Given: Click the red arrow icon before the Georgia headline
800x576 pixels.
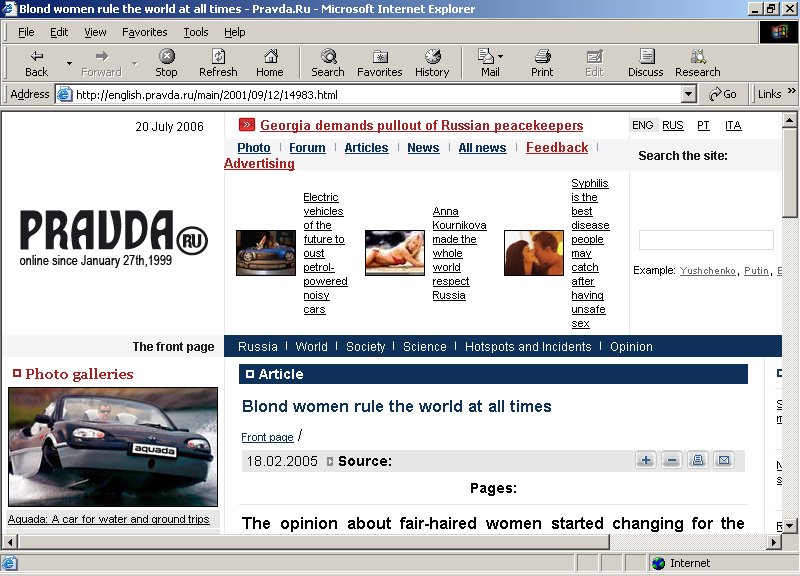Looking at the screenshot, I should click(x=246, y=124).
